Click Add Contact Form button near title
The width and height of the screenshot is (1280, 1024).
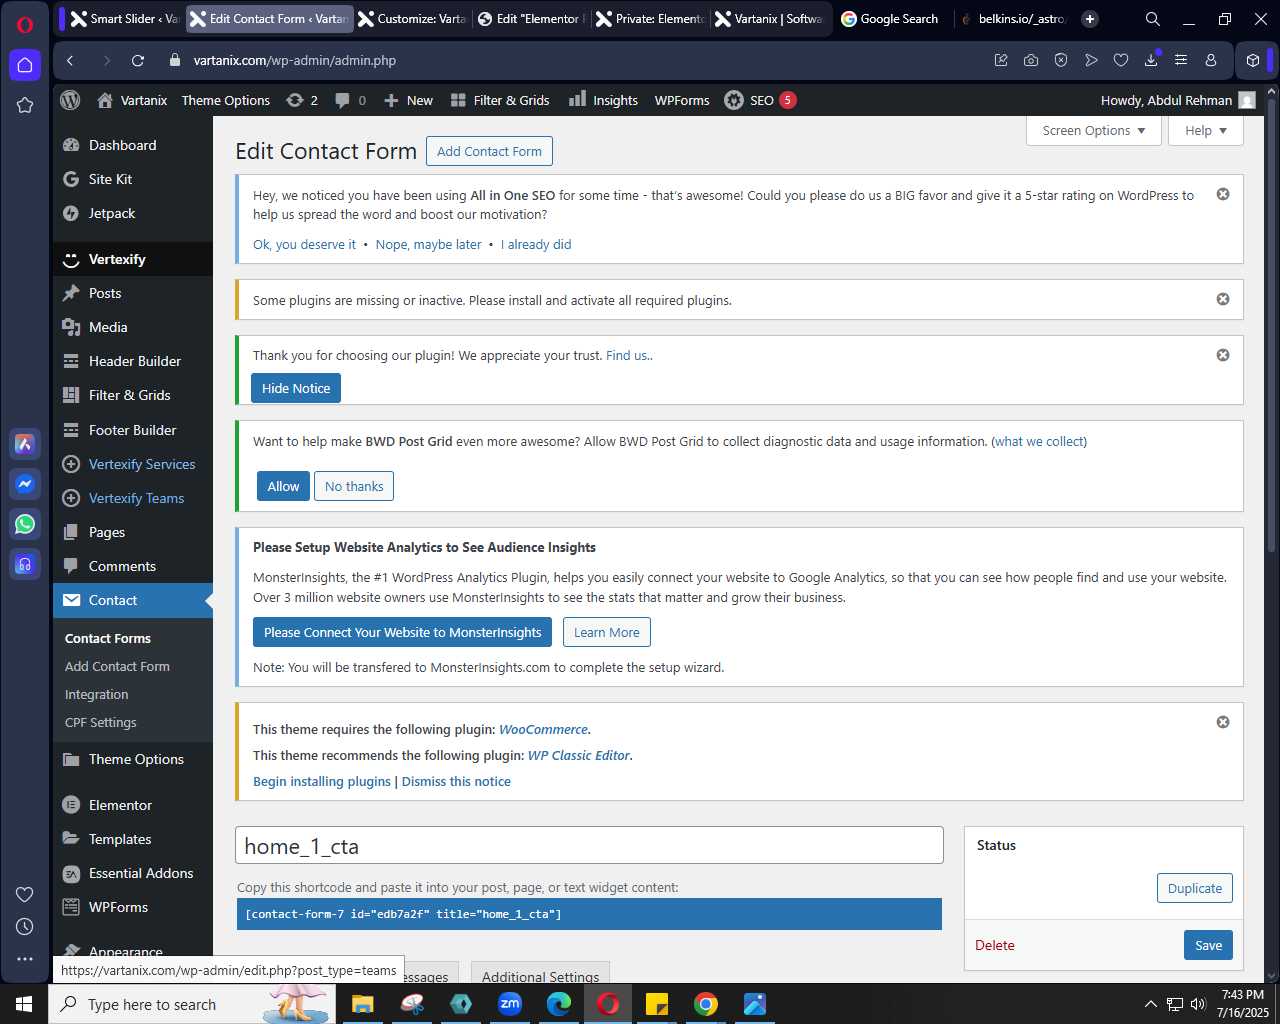(489, 151)
